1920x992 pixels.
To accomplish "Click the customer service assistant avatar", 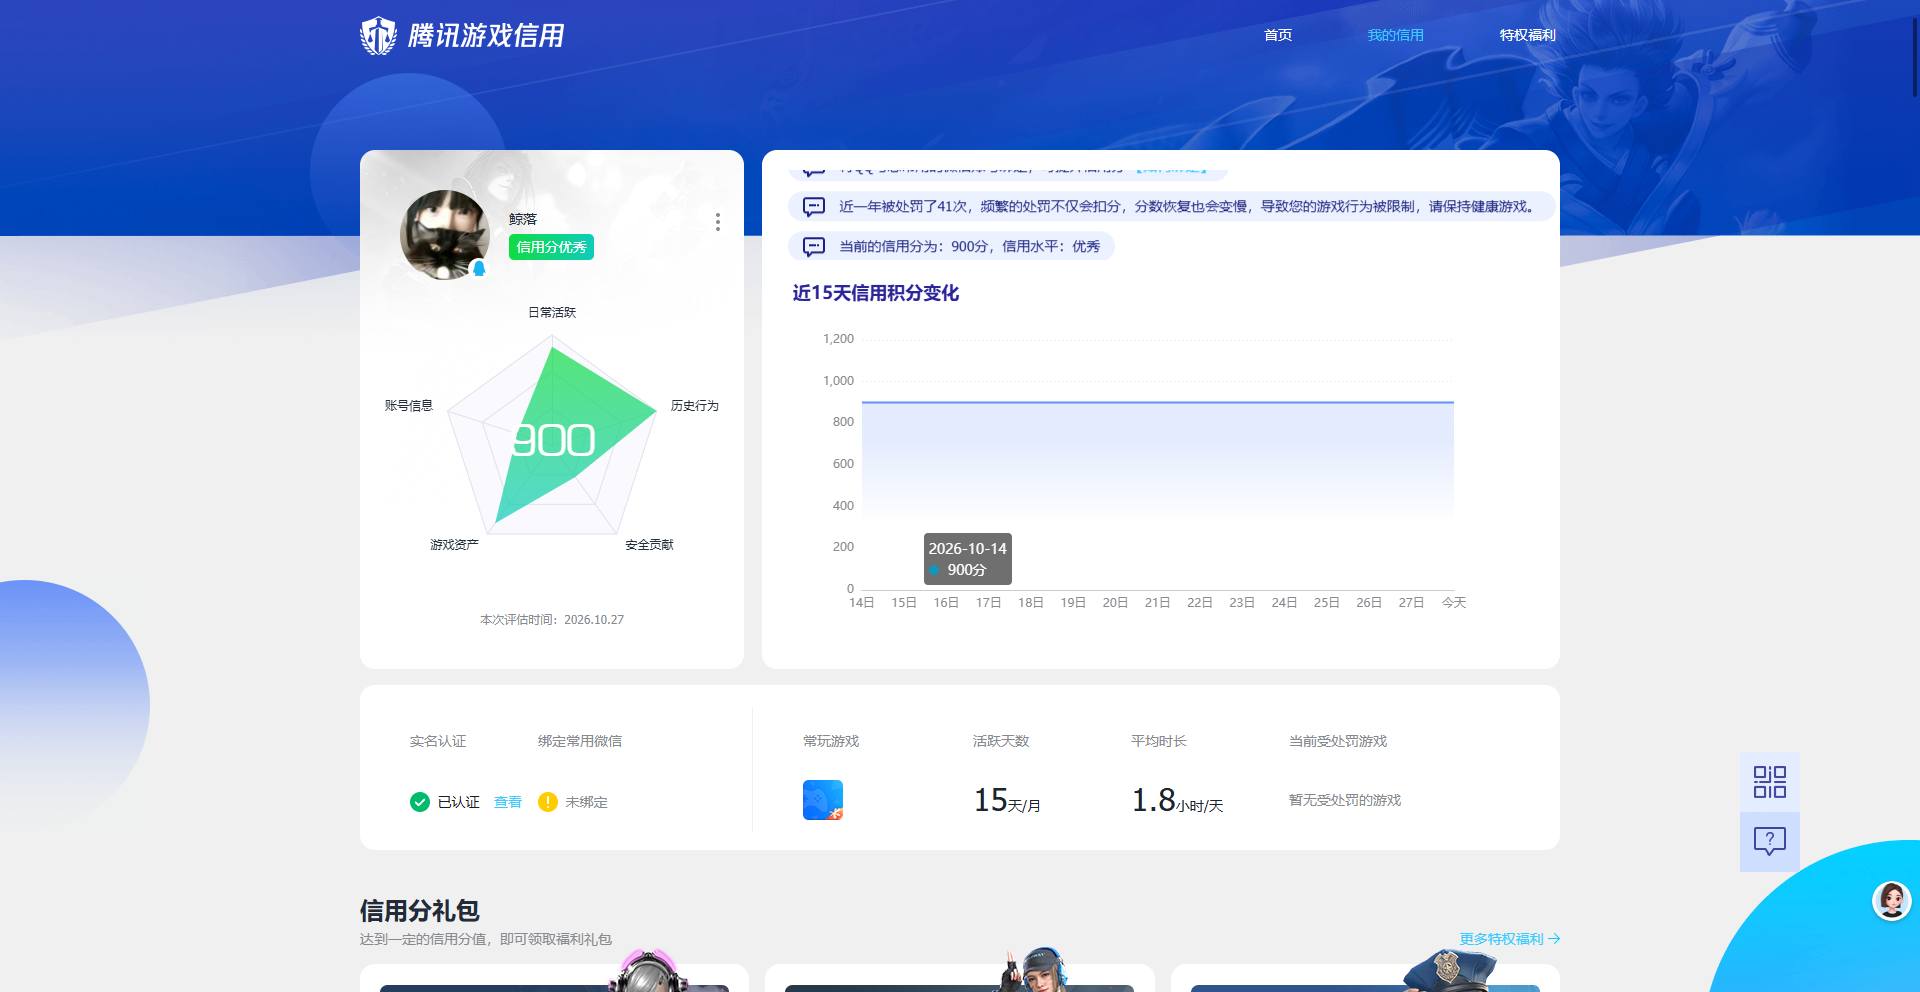I will click(1891, 901).
